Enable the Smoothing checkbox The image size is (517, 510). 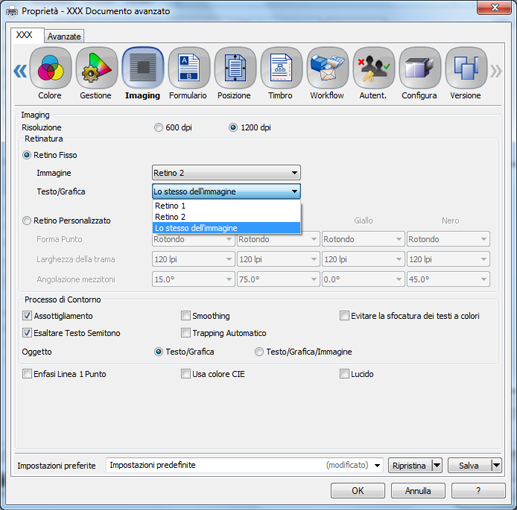pos(186,316)
